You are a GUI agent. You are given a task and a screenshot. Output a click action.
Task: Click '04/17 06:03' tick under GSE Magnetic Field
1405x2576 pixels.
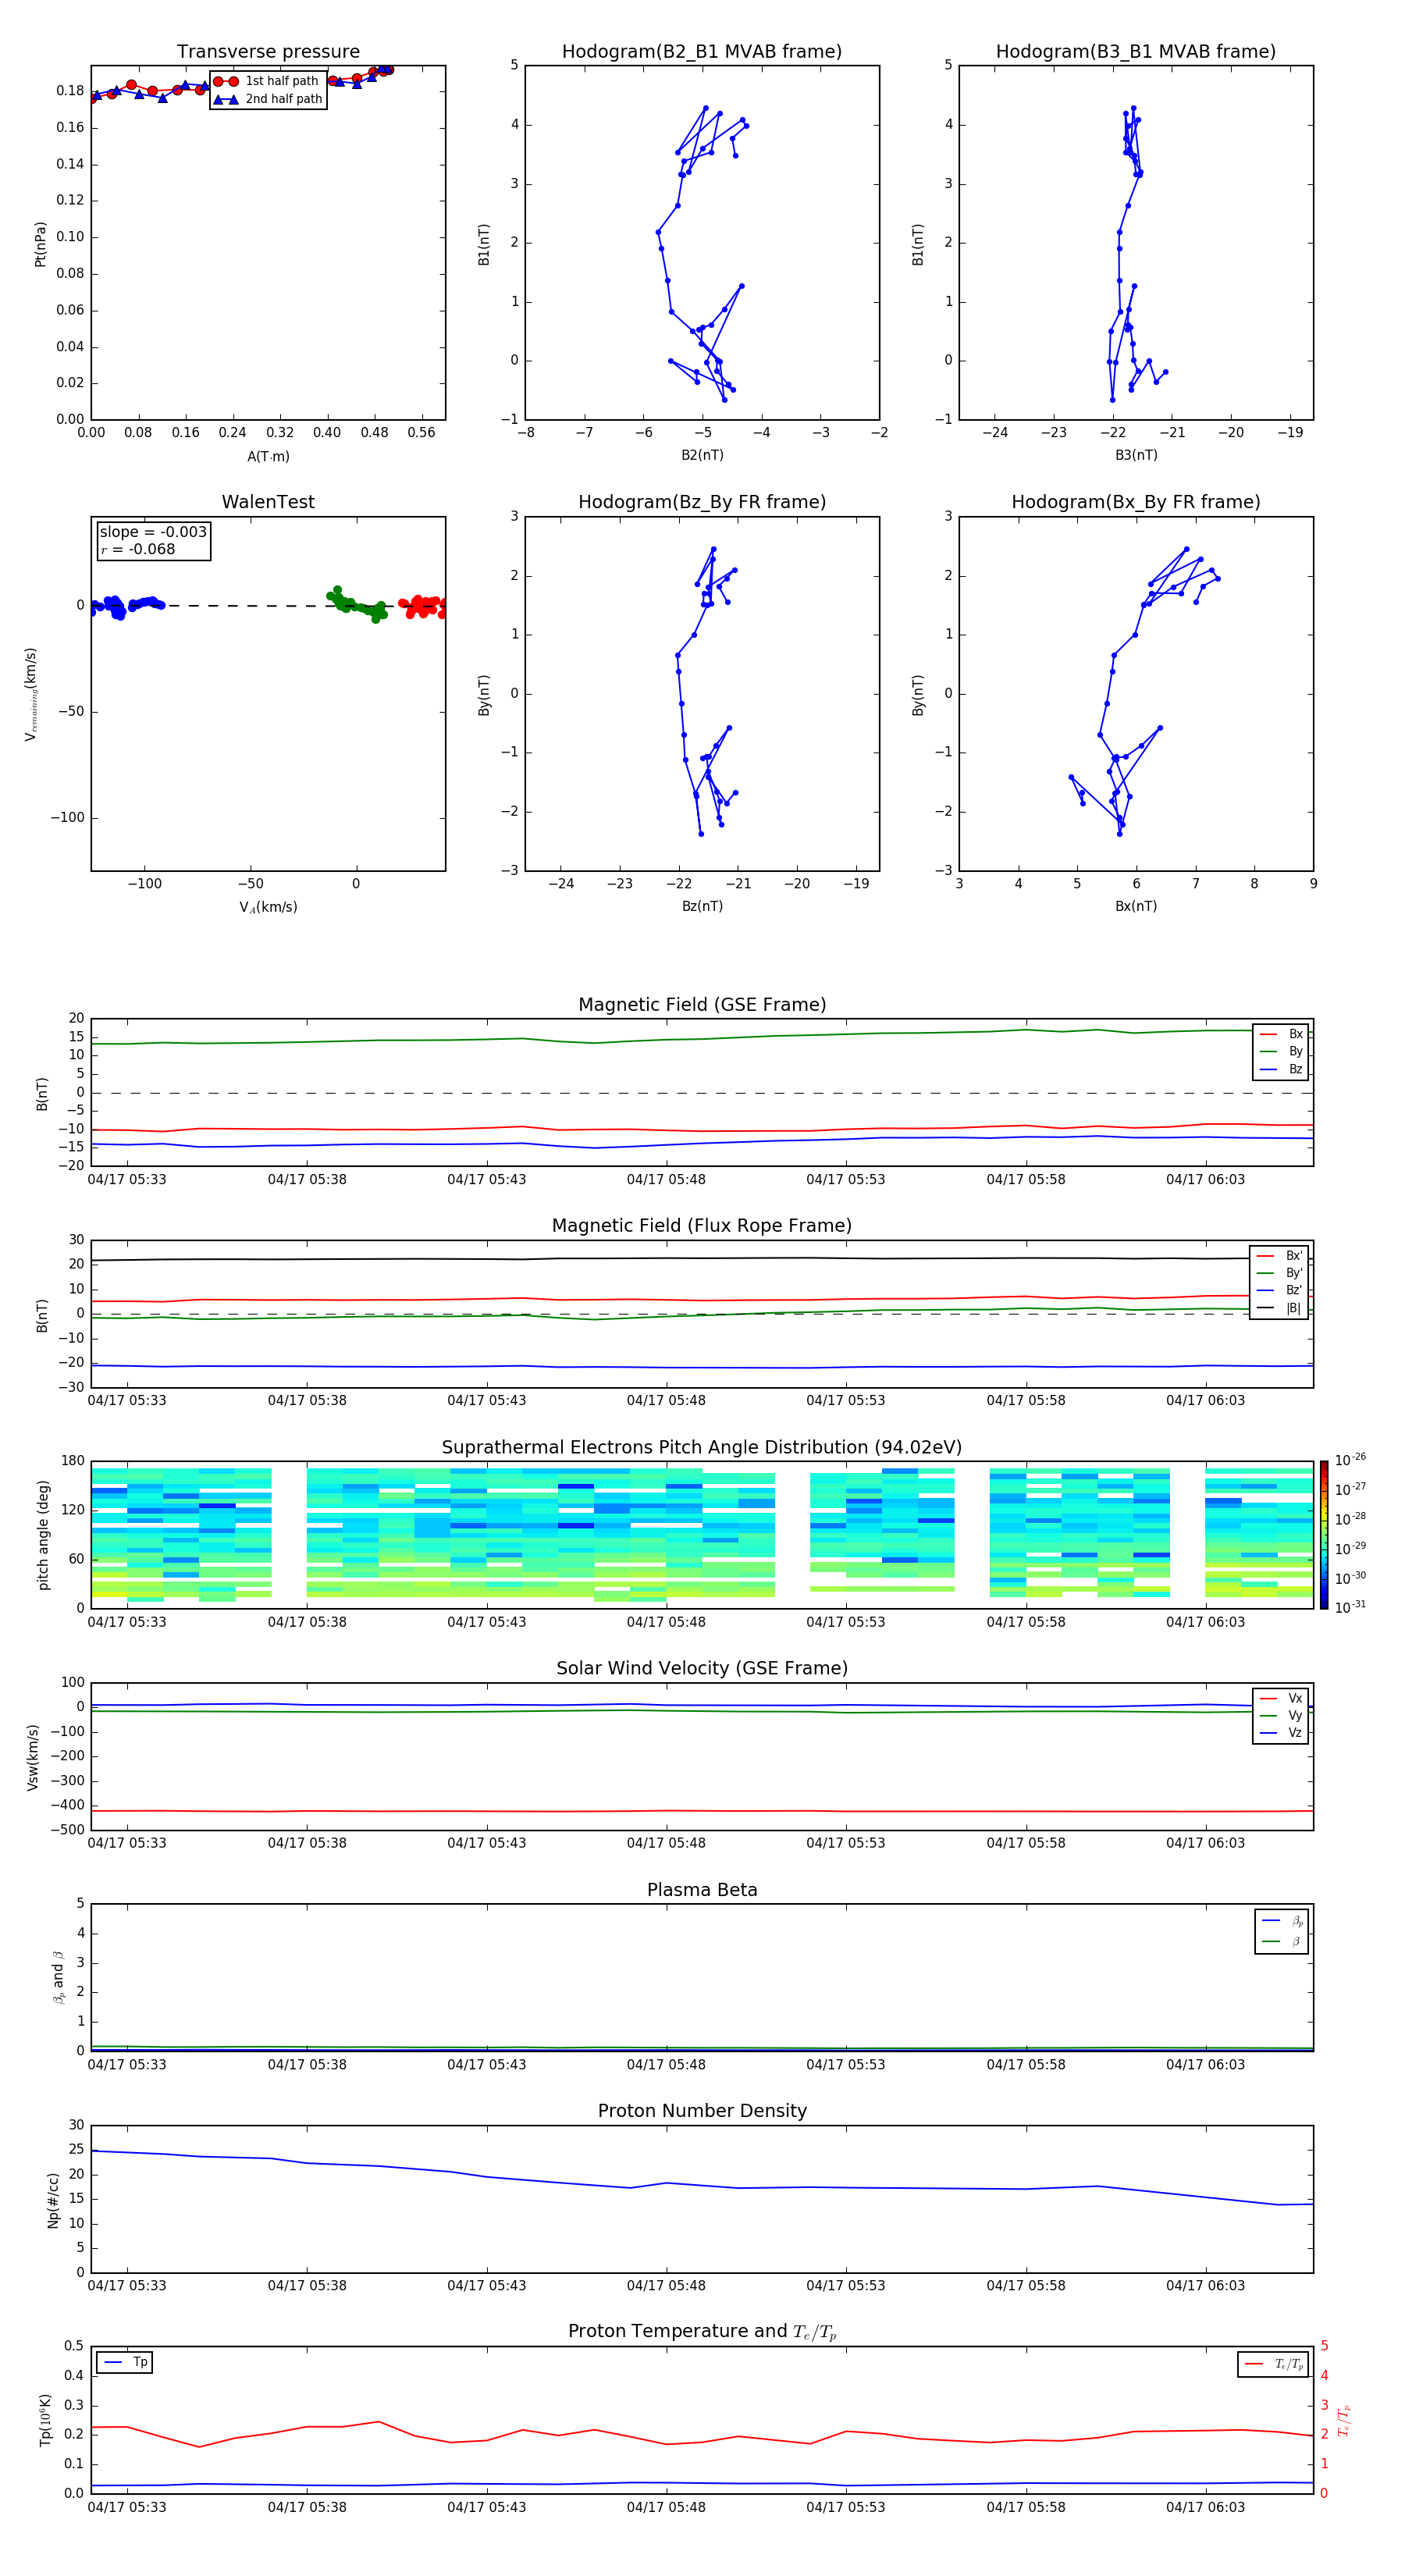coord(1205,1180)
